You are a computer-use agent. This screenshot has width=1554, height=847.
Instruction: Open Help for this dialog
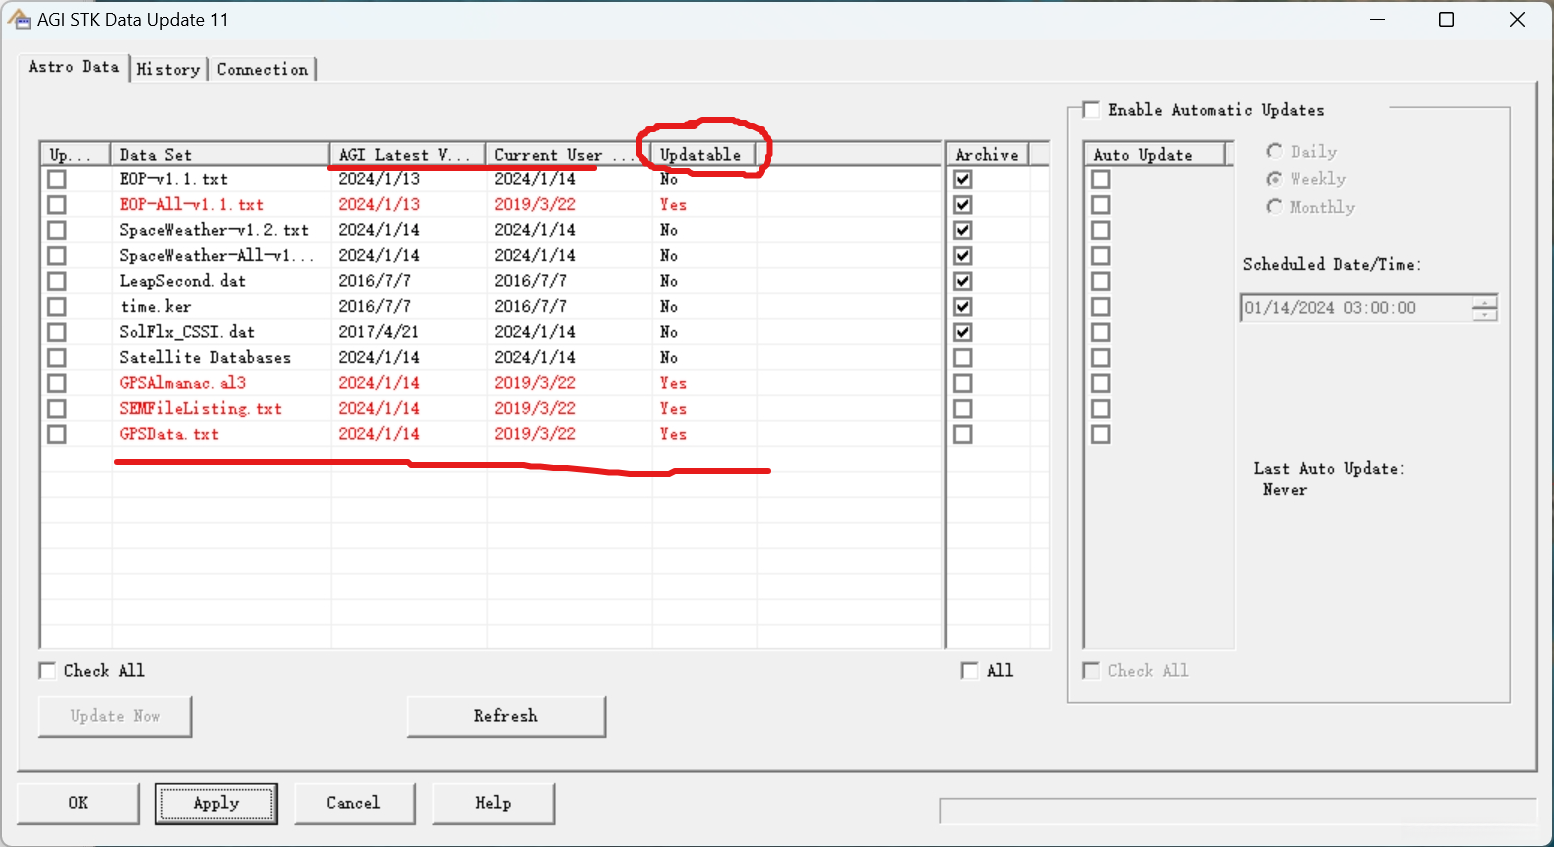pyautogui.click(x=493, y=803)
